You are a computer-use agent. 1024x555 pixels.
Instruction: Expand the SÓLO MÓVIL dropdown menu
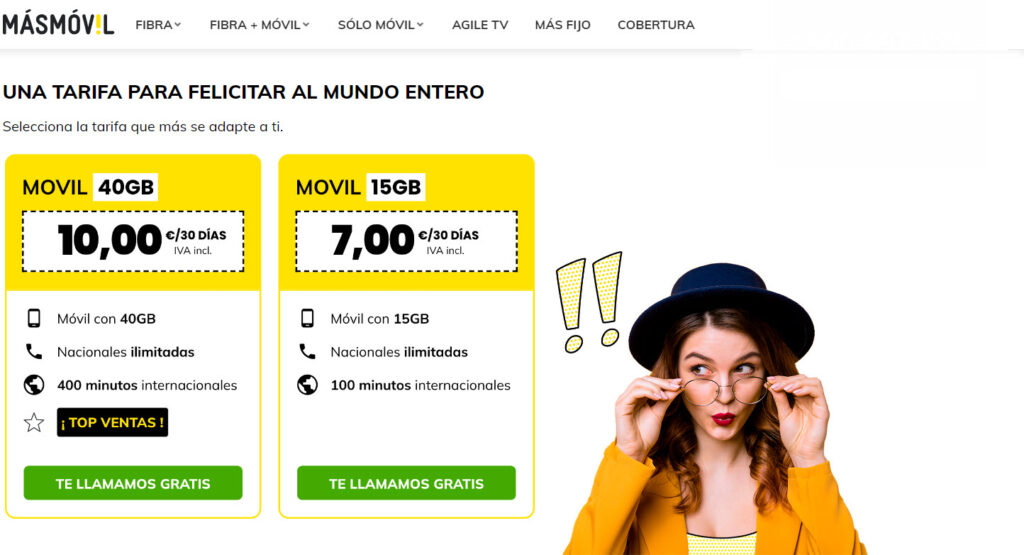click(381, 25)
